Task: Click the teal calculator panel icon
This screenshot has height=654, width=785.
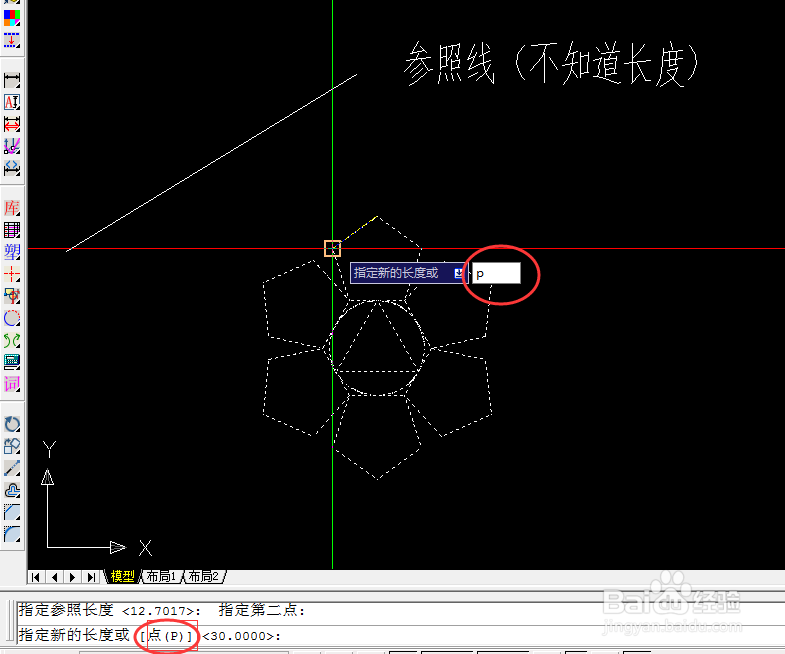Action: coord(12,362)
